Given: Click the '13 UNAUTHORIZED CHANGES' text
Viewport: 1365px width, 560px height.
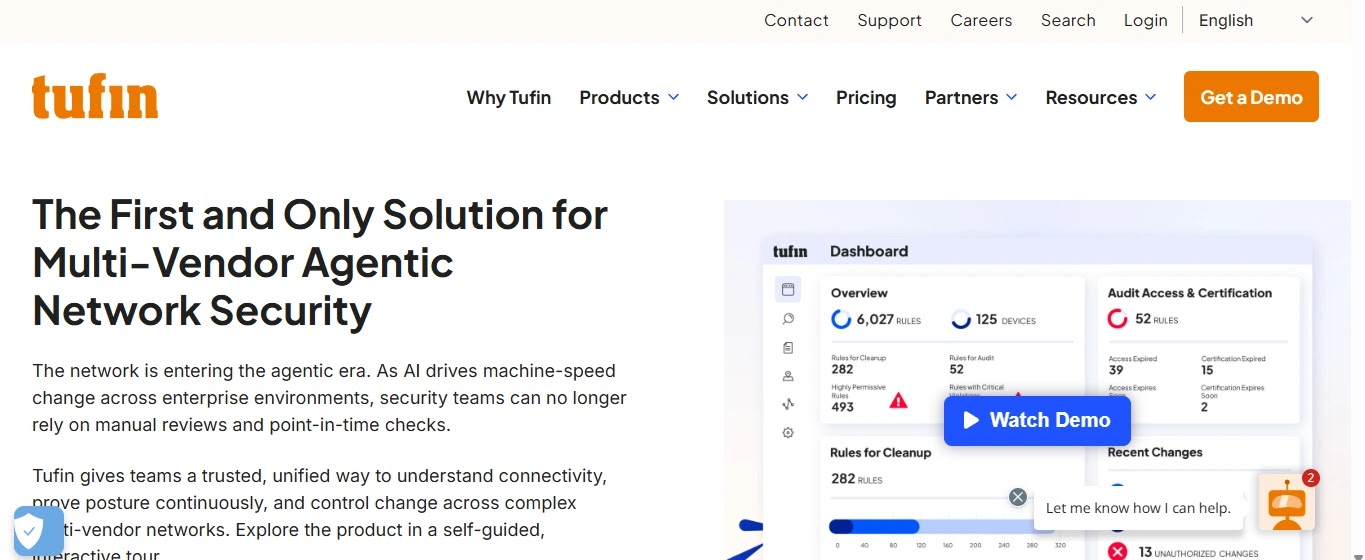Looking at the screenshot, I should click(1198, 552).
